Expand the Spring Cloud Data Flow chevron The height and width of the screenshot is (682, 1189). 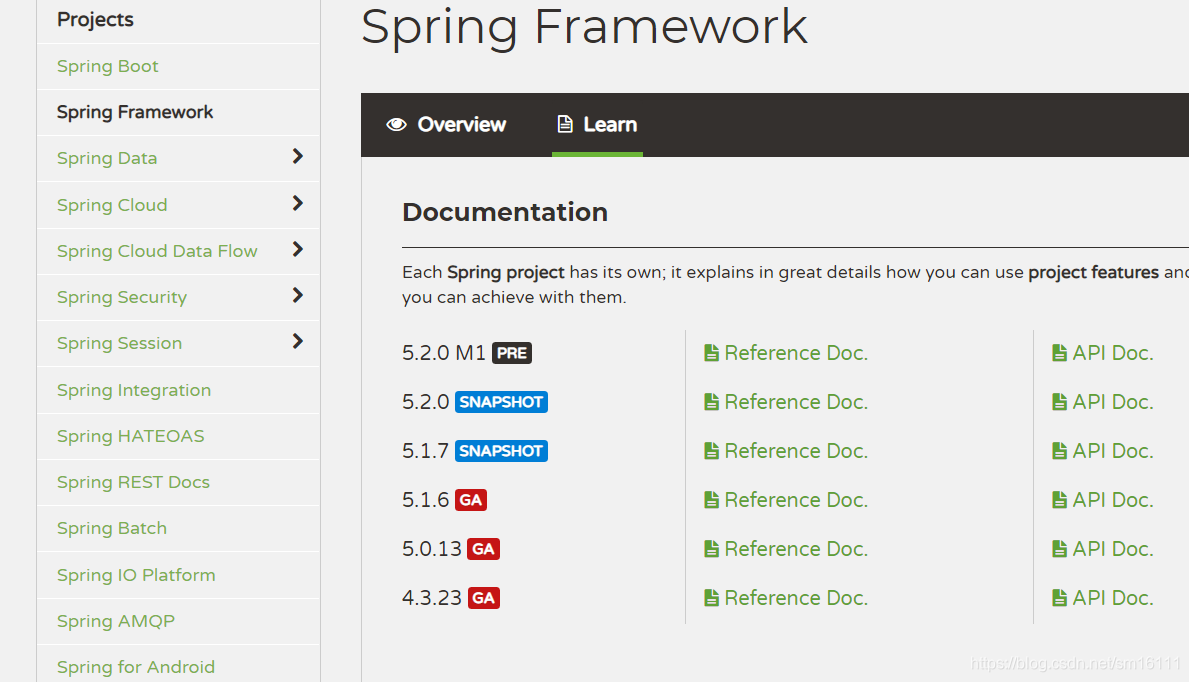[297, 249]
